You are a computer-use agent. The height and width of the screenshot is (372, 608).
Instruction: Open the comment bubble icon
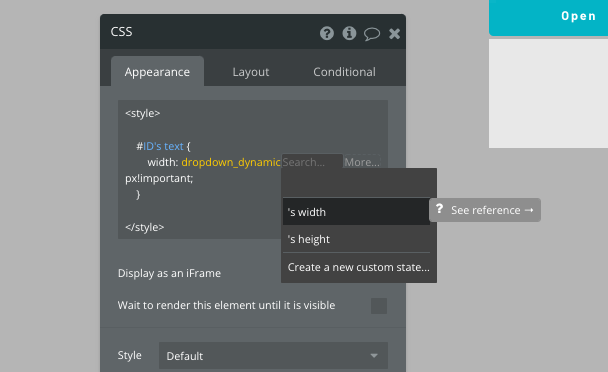371,34
